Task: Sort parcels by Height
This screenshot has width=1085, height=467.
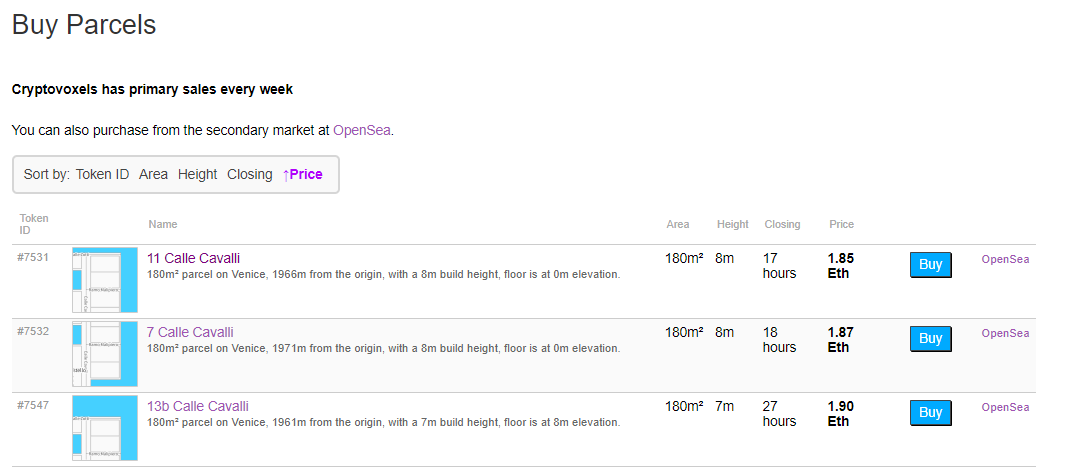Action: coord(197,174)
